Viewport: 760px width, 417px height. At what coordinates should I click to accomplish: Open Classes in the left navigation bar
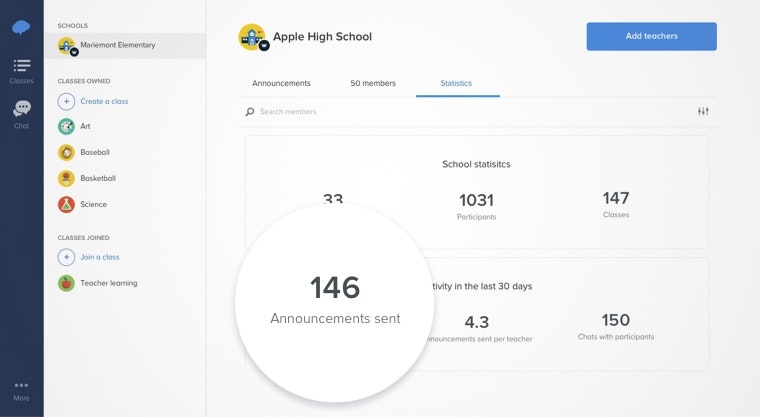(x=21, y=71)
